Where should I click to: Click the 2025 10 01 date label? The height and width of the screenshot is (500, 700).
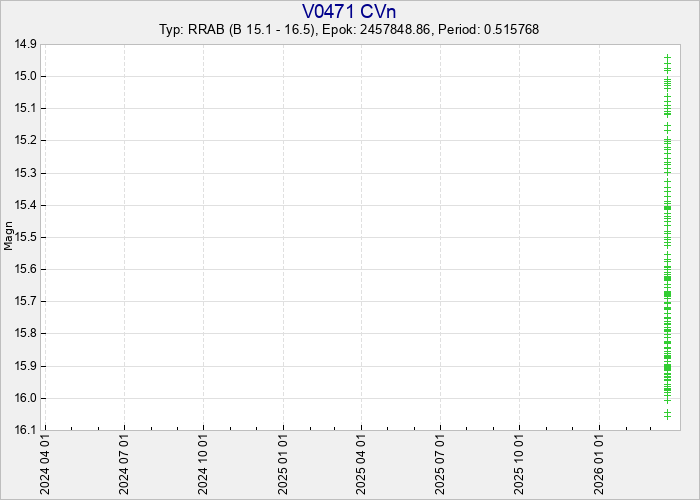click(x=519, y=465)
